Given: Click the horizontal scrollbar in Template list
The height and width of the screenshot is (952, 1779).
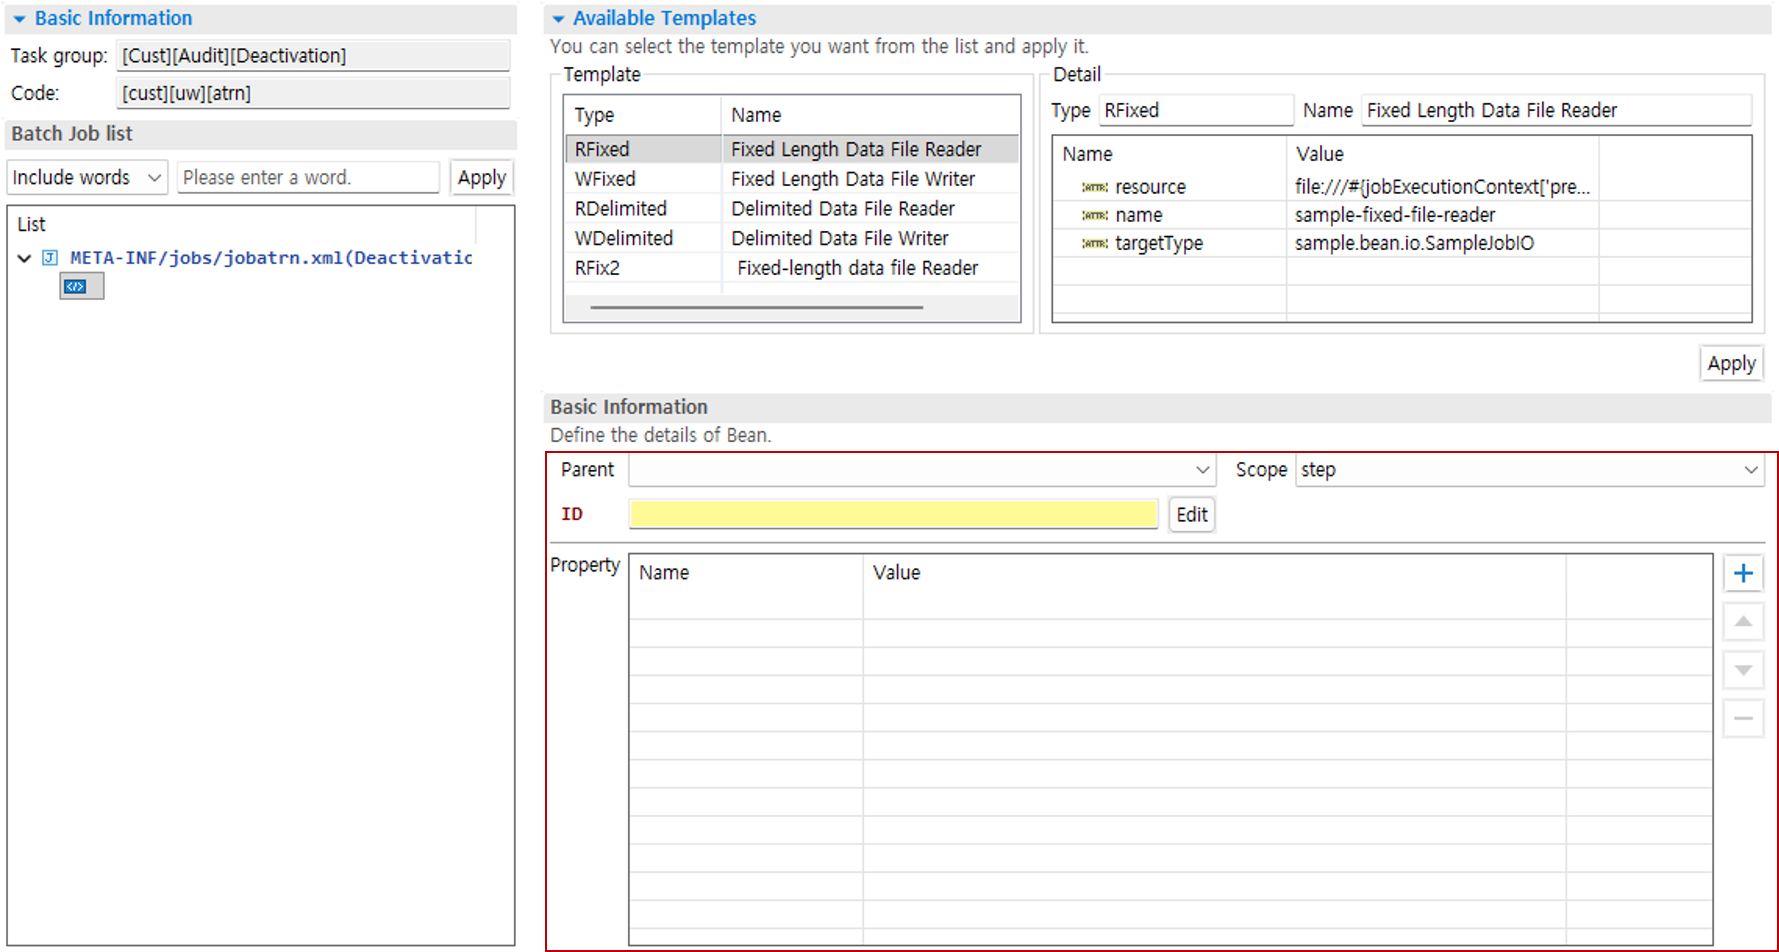Looking at the screenshot, I should coord(756,307).
